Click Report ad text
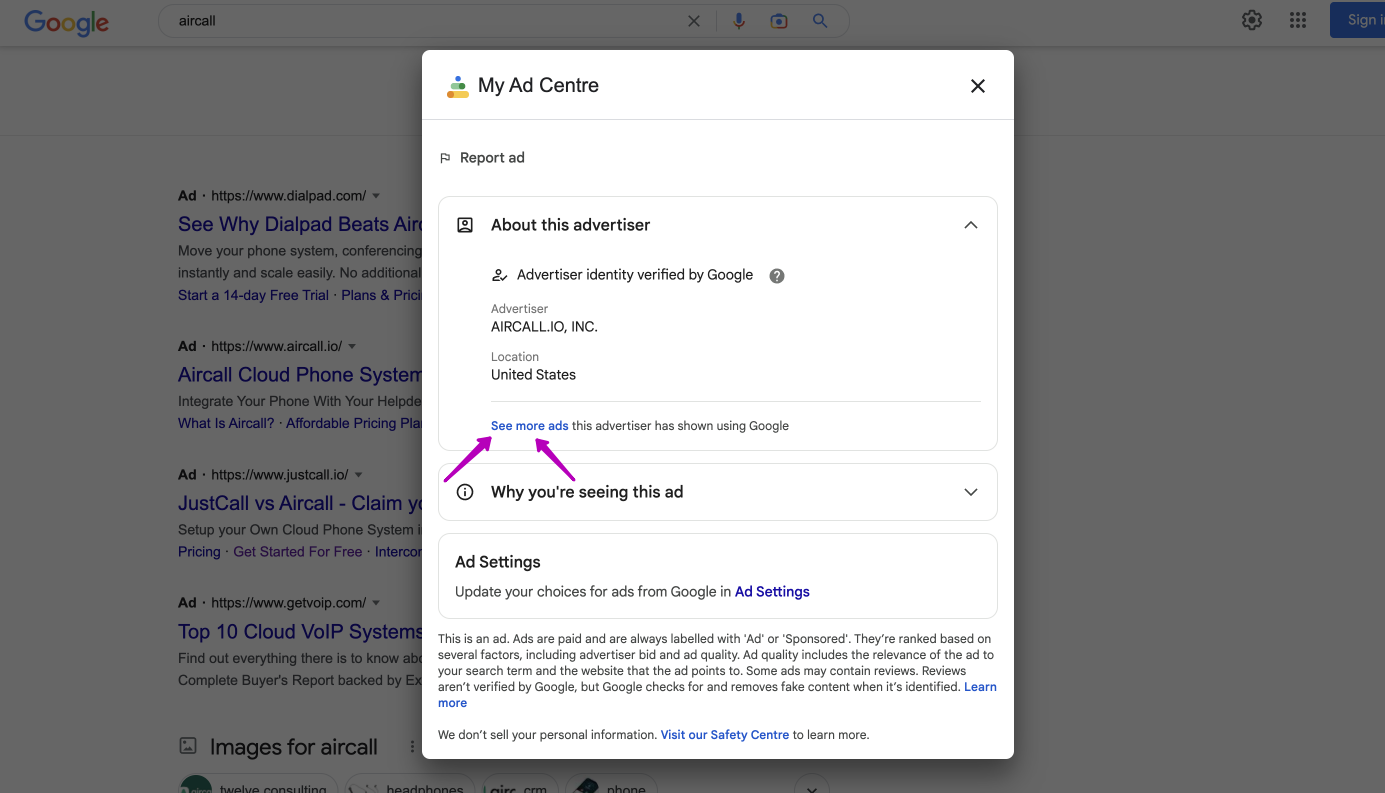Image resolution: width=1385 pixels, height=793 pixels. pyautogui.click(x=492, y=158)
